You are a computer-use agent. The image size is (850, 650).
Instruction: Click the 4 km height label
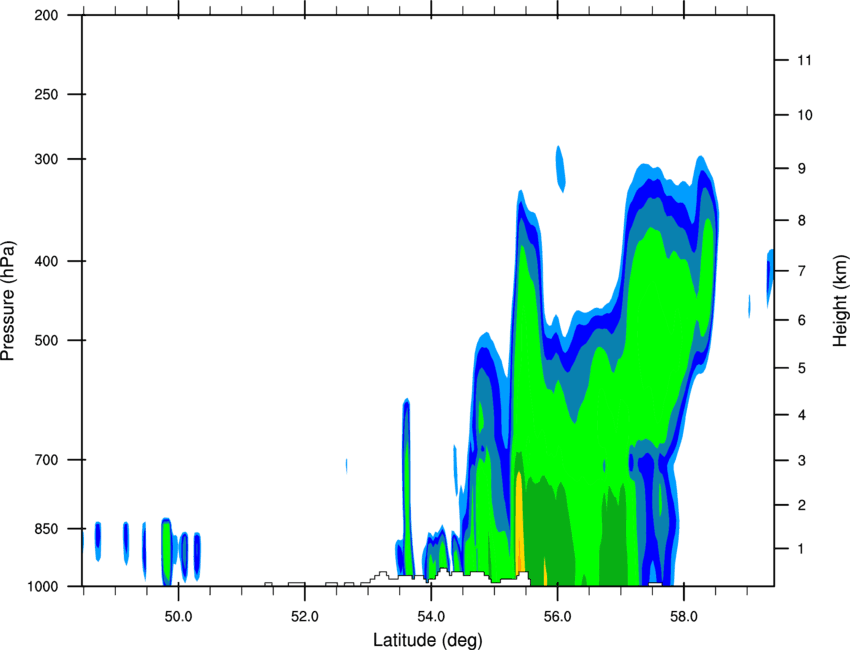(x=801, y=415)
